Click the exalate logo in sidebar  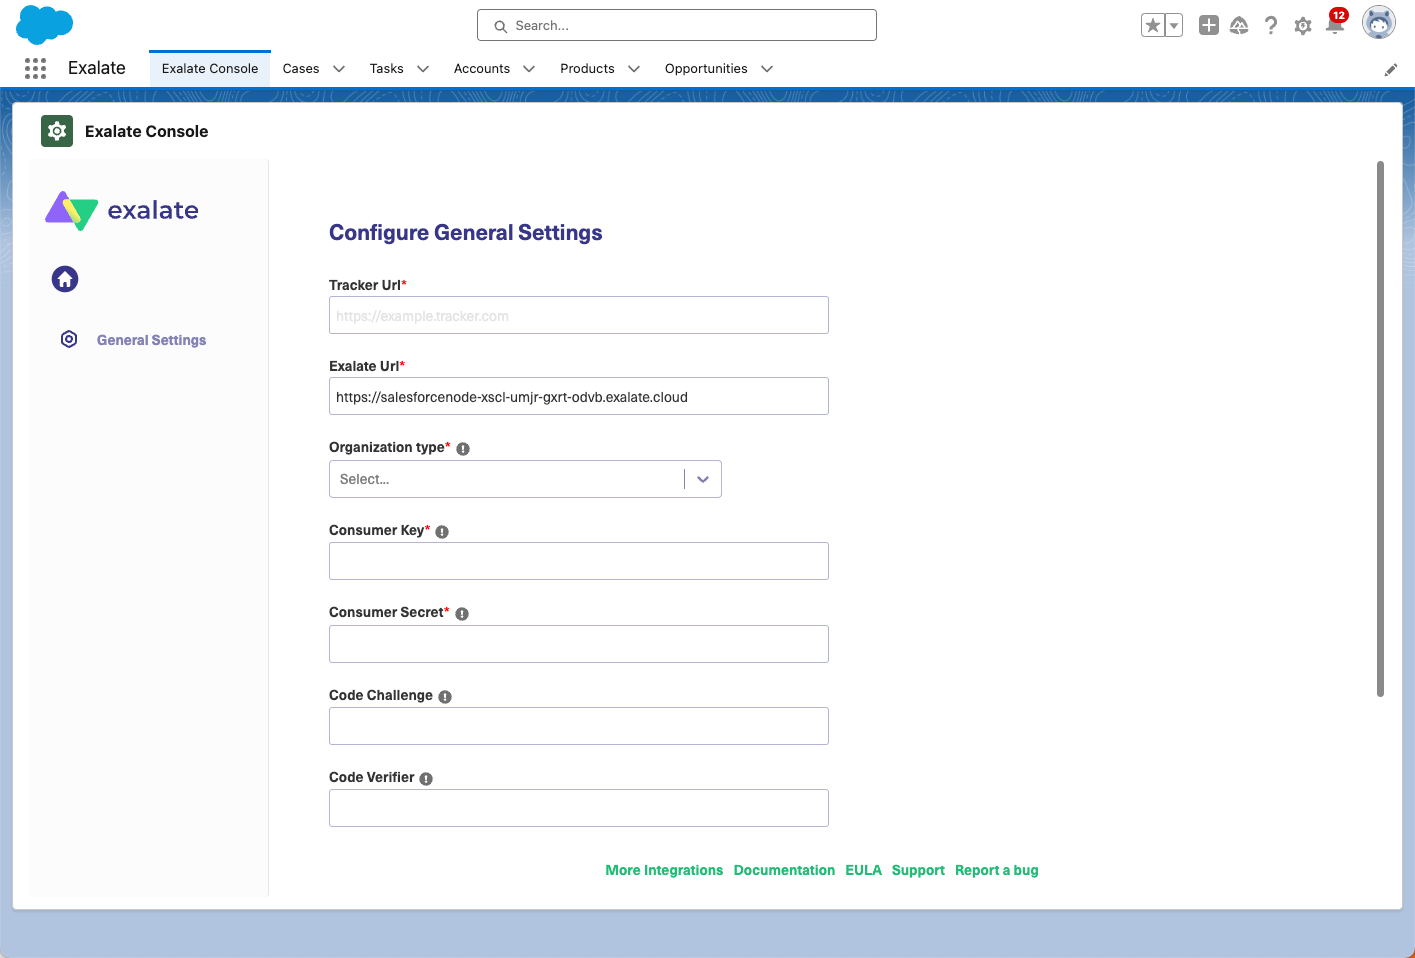[122, 210]
